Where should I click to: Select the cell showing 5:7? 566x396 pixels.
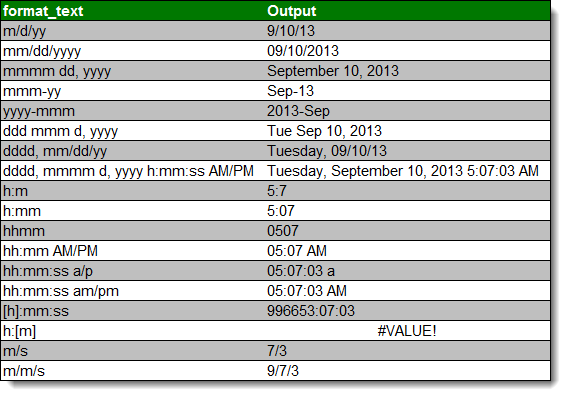408,191
